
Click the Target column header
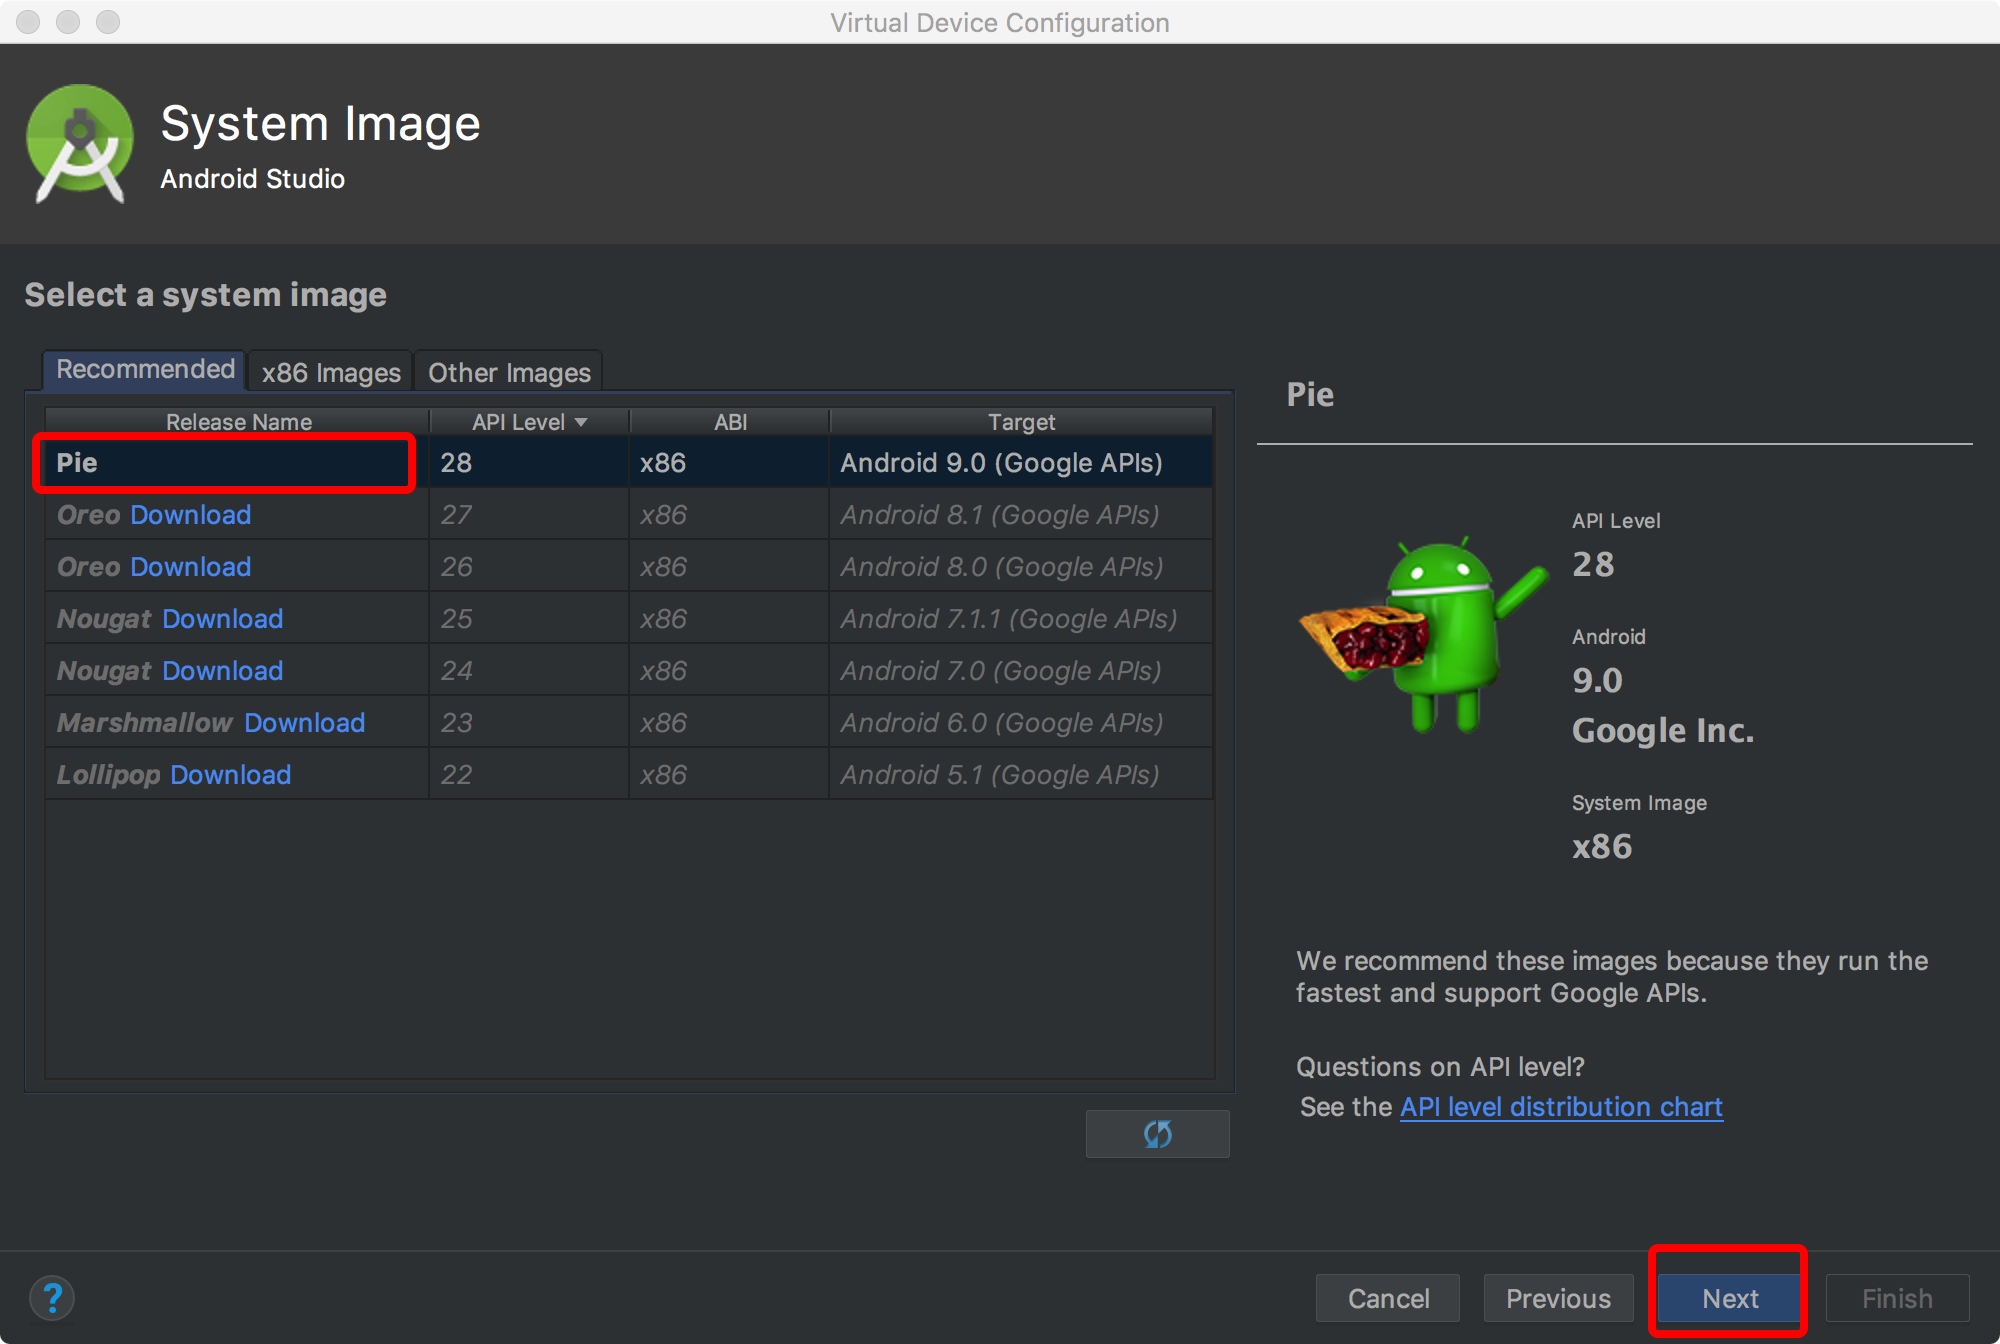[x=1021, y=422]
